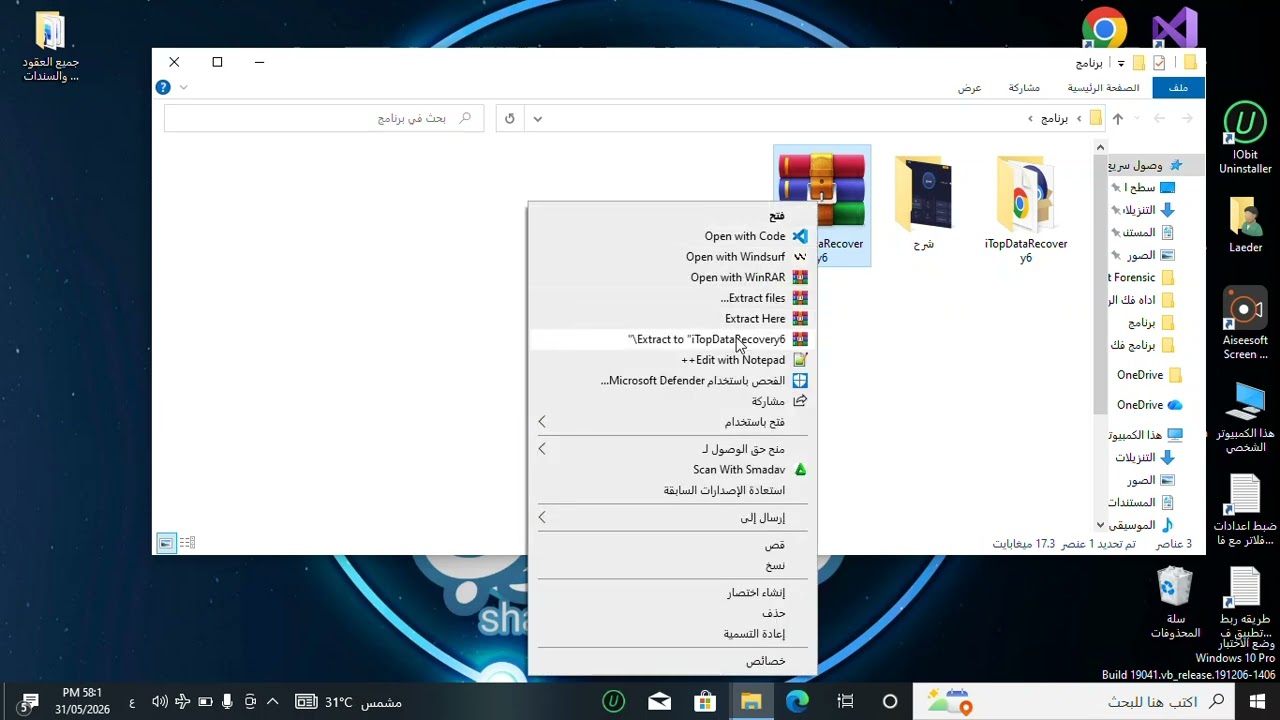The width and height of the screenshot is (1280, 720).
Task: Switch to large icons view button
Action: [166, 543]
